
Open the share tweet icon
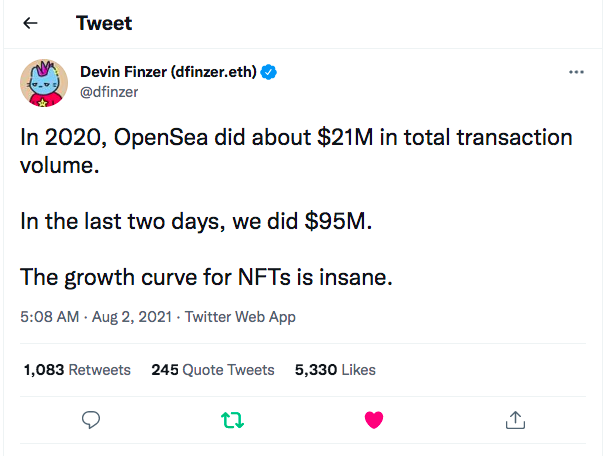(x=515, y=420)
